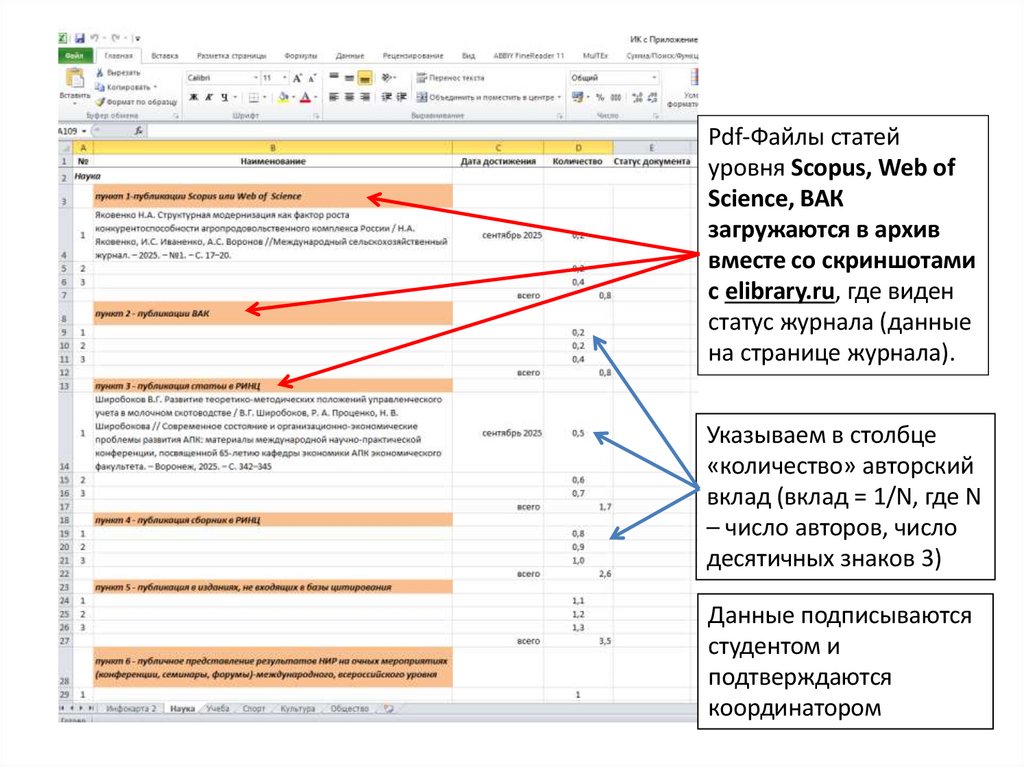Viewport: 1024px width, 767px height.
Task: Click the Количество header cell
Action: [578, 161]
